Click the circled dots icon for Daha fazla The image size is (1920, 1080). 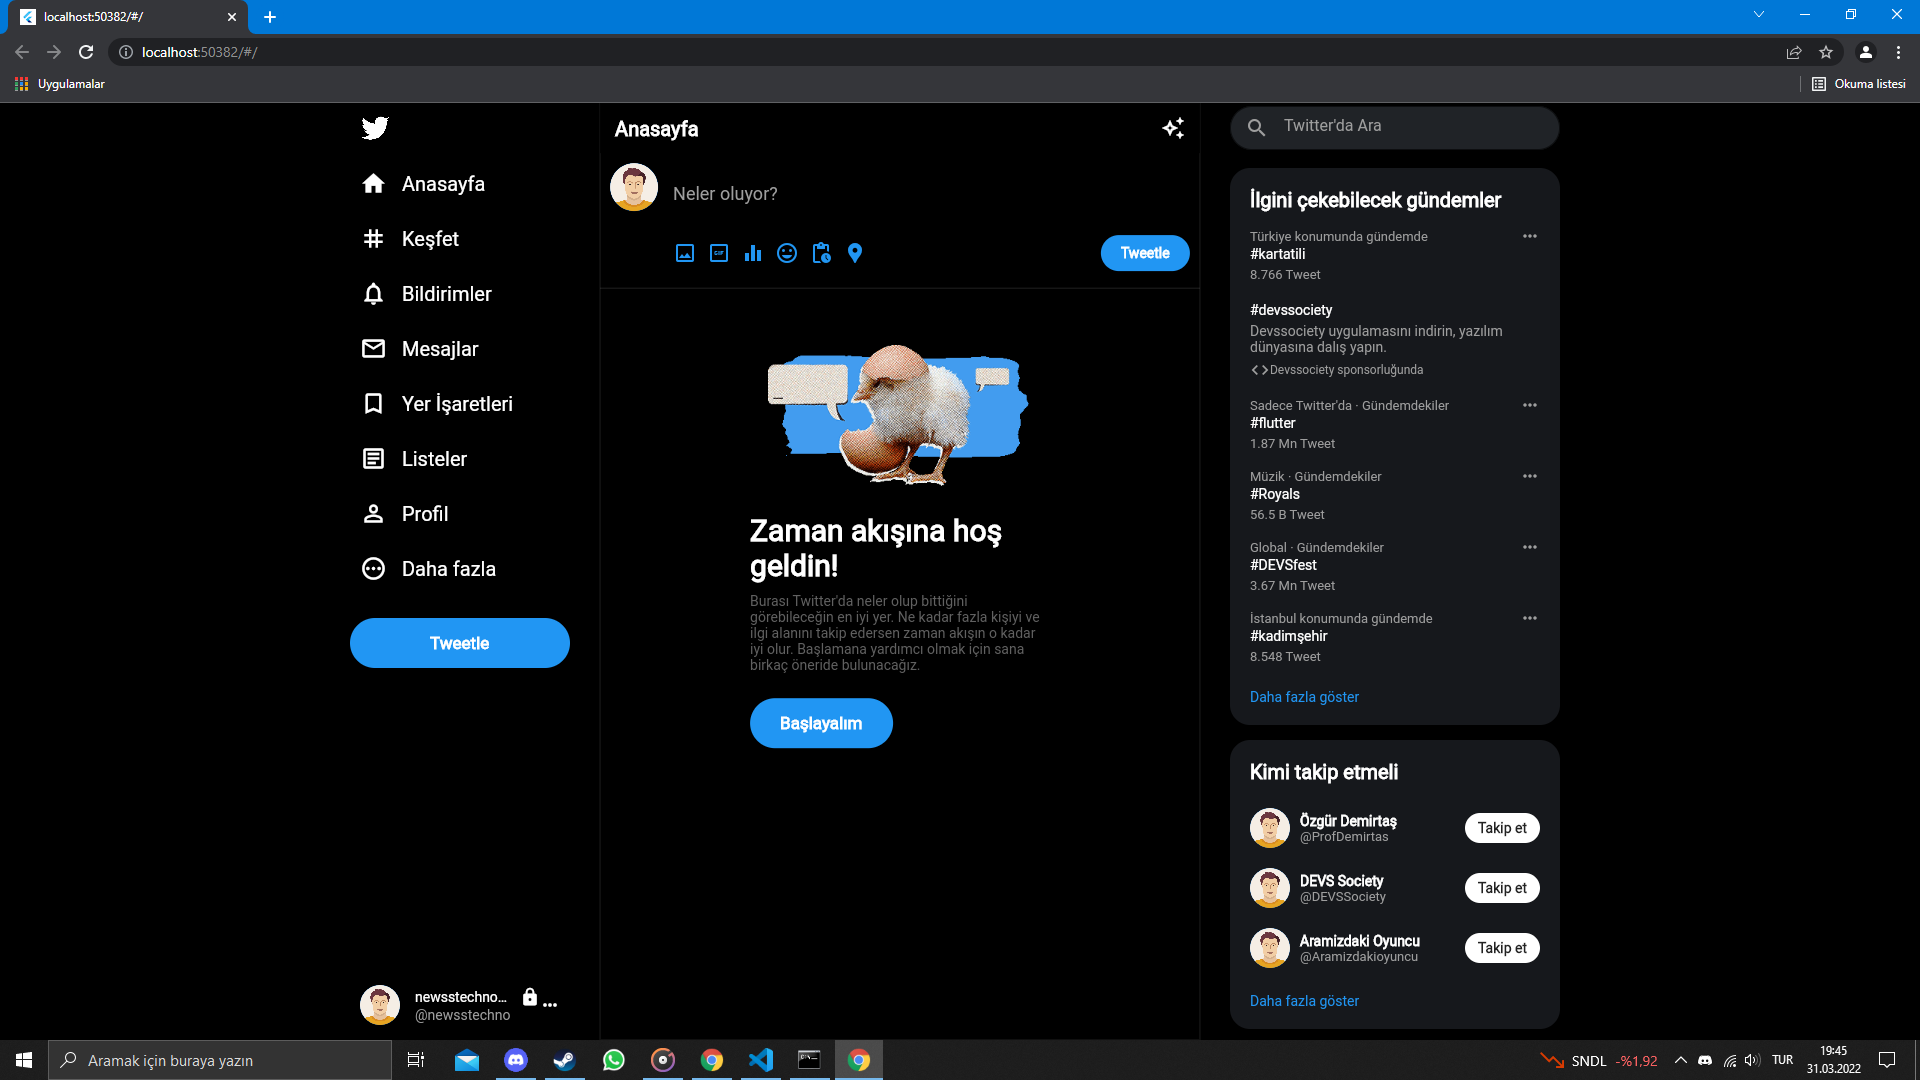coord(373,569)
